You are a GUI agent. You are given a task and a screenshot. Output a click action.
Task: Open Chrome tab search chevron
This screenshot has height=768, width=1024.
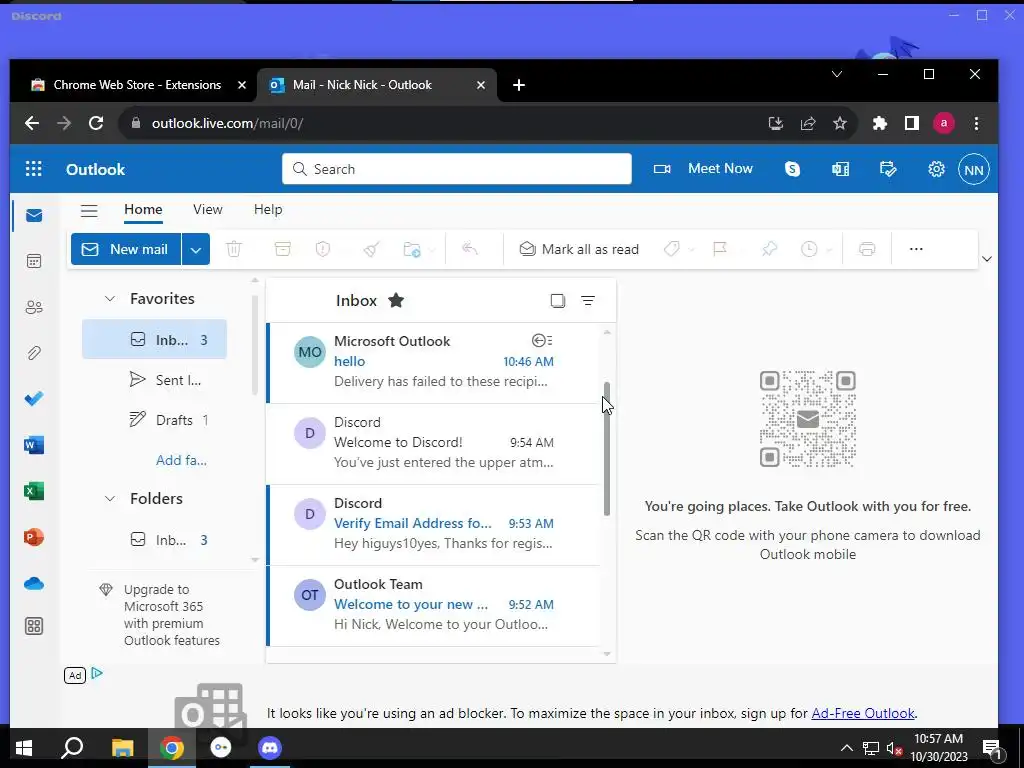[837, 74]
